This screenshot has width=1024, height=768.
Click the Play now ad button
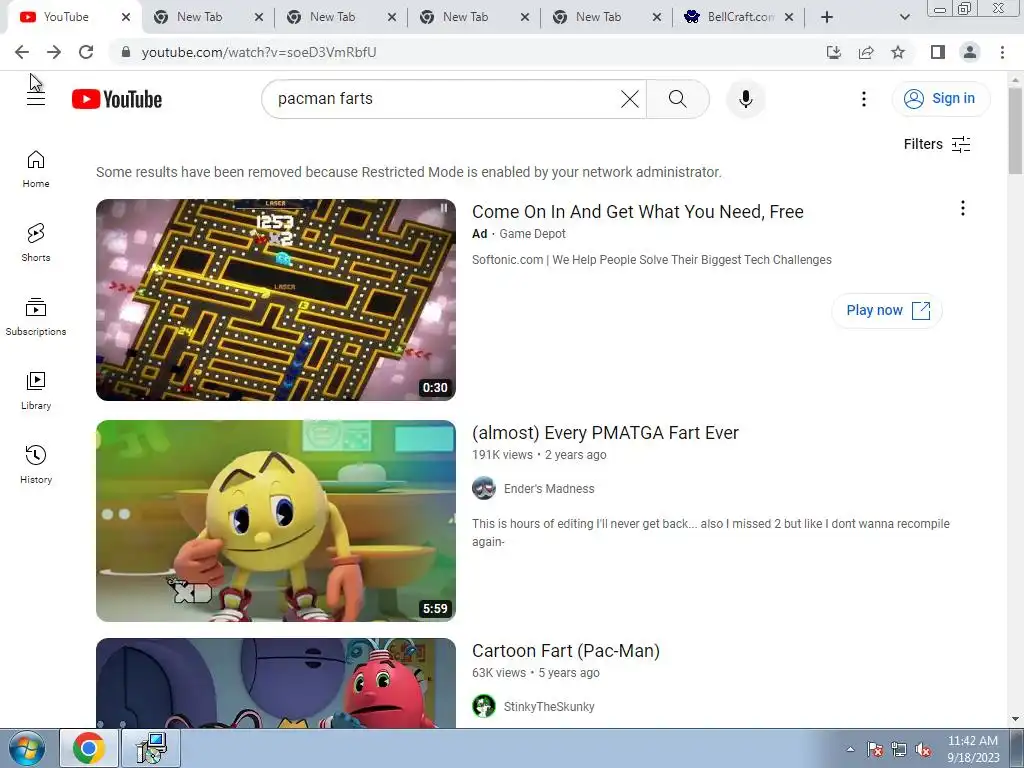pos(887,310)
